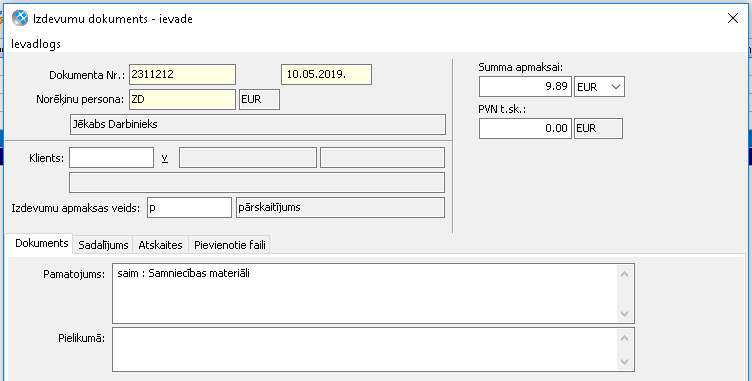Viewport: 752px width, 381px height.
Task: Click second grey field in the Klients row
Action: pos(382,157)
